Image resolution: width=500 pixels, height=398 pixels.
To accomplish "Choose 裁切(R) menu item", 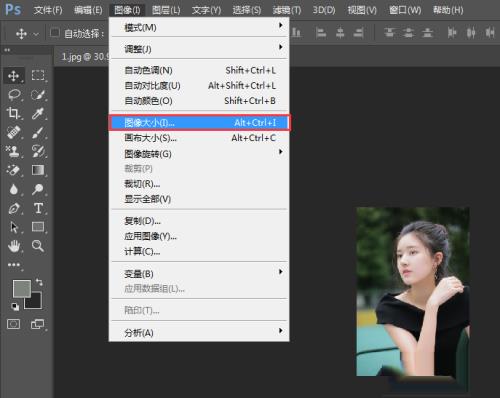I will (199, 184).
